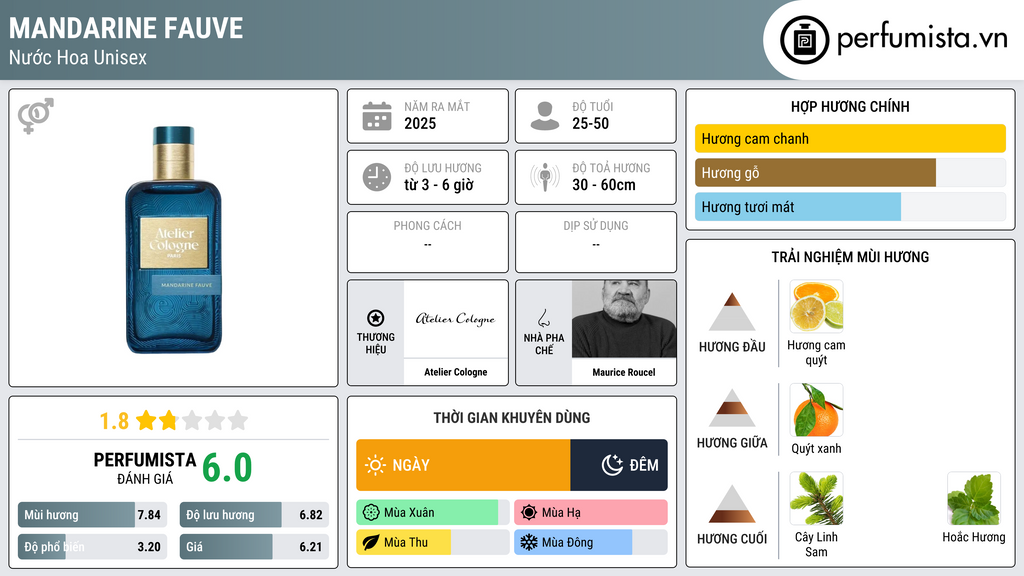This screenshot has height=576, width=1024.
Task: Click the Hoắc Hương patchouli image
Action: (x=974, y=498)
